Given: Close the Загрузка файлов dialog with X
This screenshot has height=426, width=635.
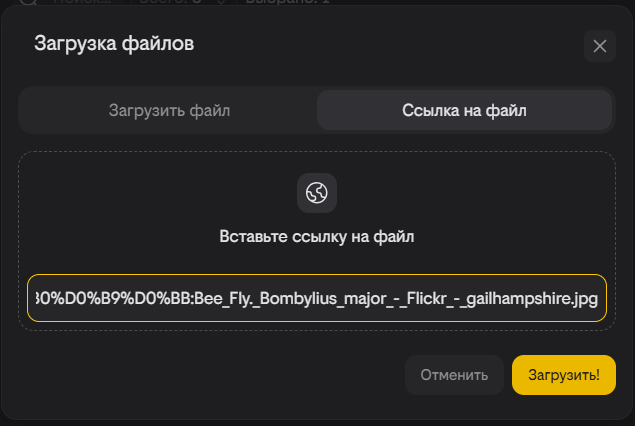Looking at the screenshot, I should pos(599,46).
